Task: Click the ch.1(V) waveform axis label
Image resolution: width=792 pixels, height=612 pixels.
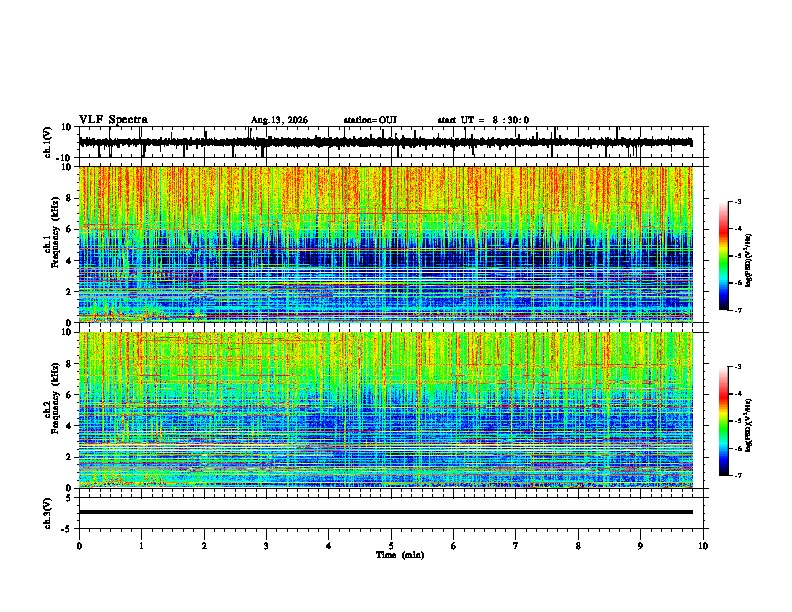Action: tap(48, 142)
